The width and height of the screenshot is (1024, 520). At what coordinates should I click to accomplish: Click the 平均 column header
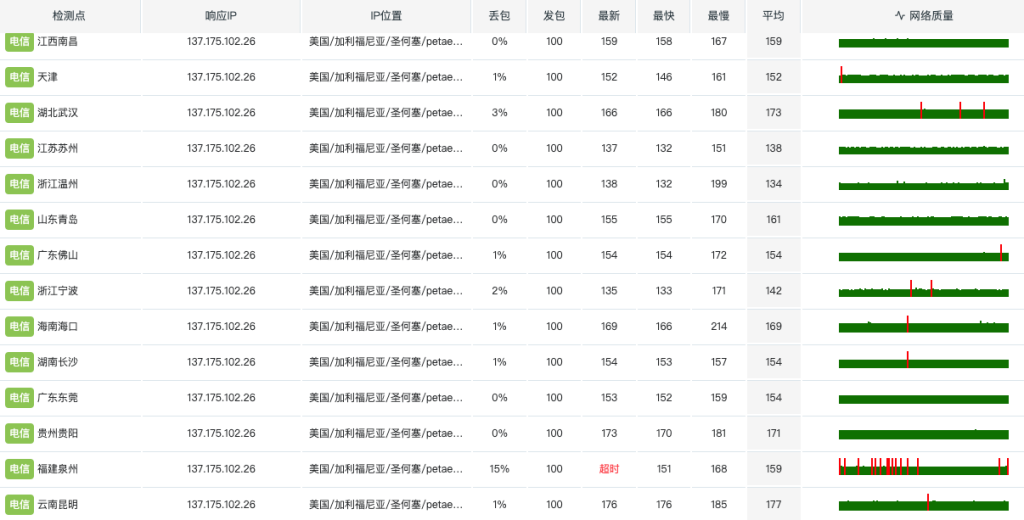pos(773,16)
